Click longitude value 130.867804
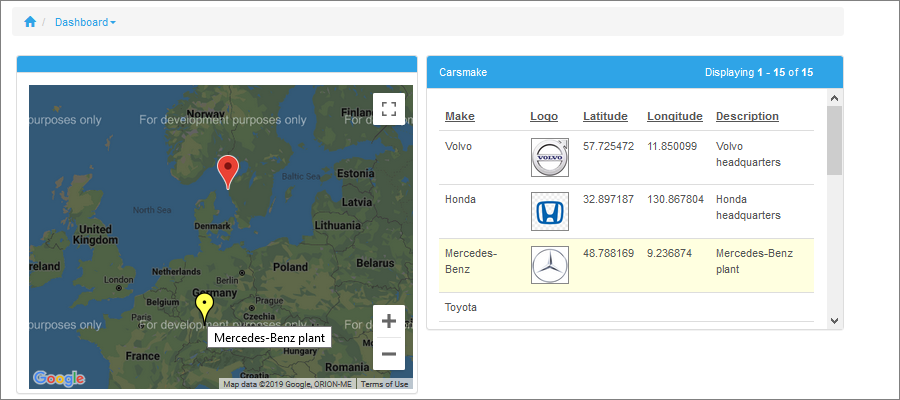Viewport: 900px width, 400px height. (676, 200)
